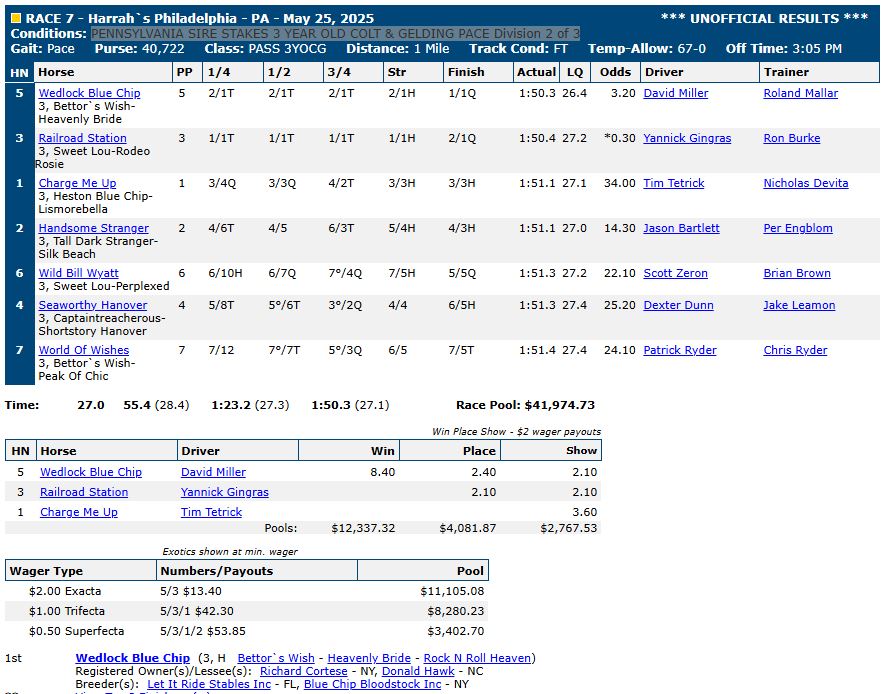The height and width of the screenshot is (694, 888).
Task: Open trainer Per Engblom page
Action: coord(797,228)
